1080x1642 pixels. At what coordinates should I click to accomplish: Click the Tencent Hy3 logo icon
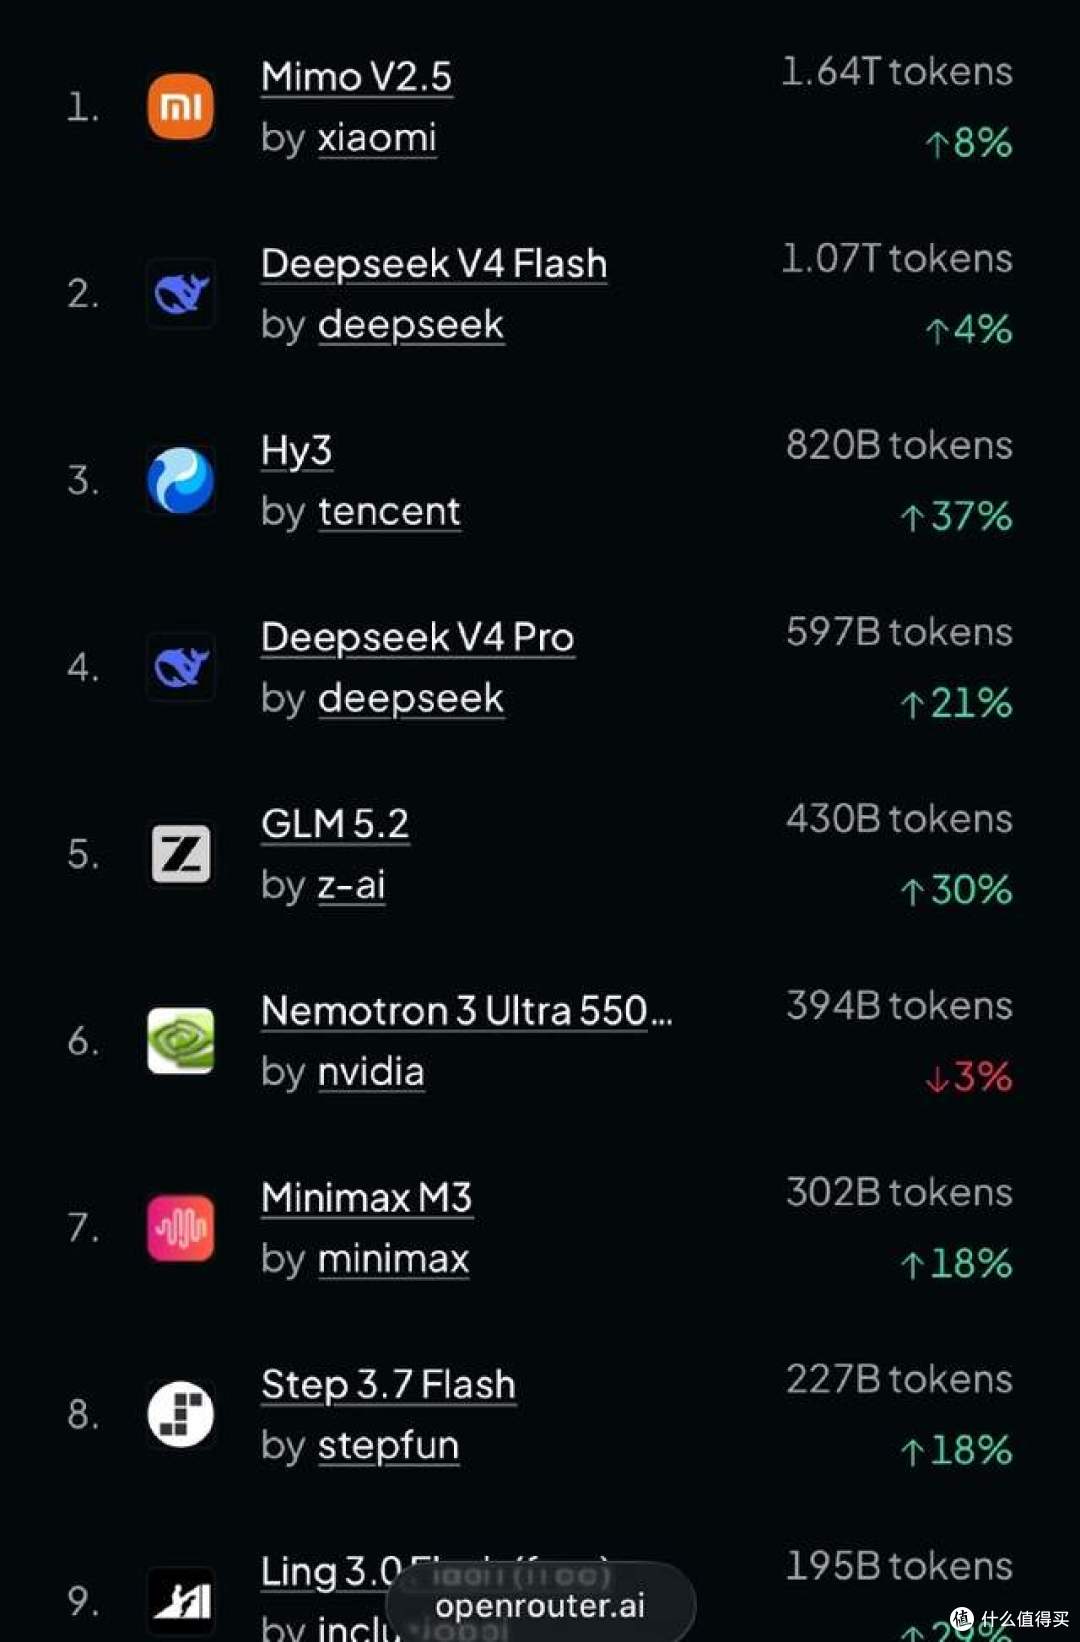click(181, 480)
